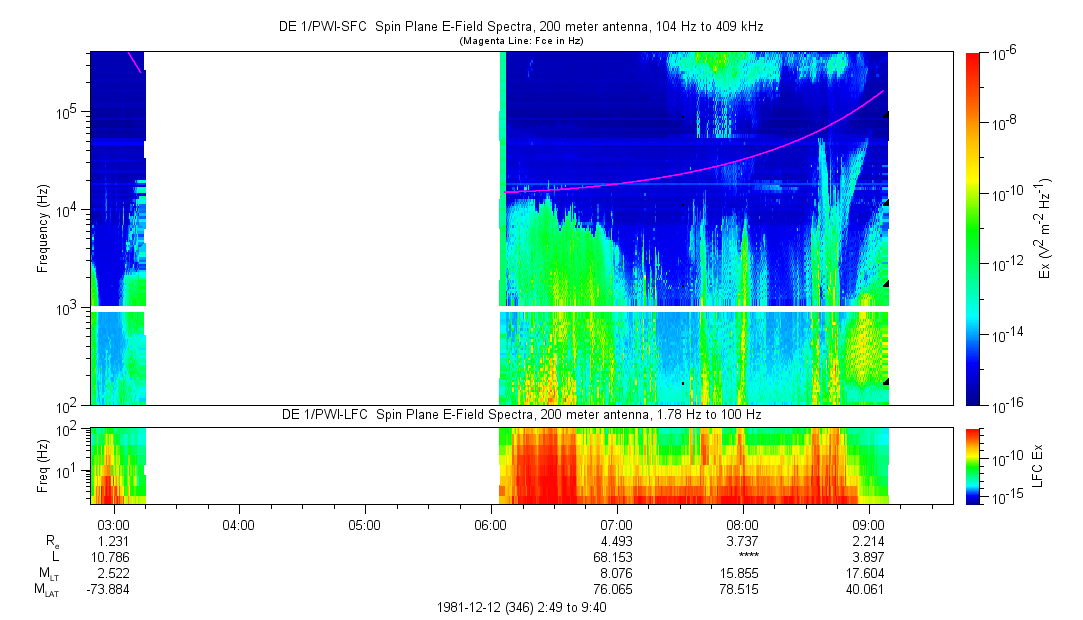Select the 06:00 time axis tick label
Viewport: 1083px width, 620px height.
490,525
